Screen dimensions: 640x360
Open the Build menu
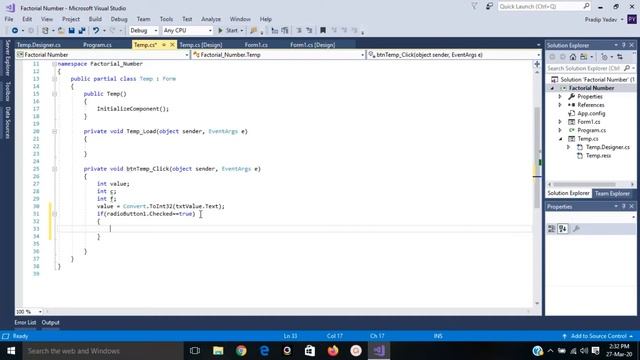95,19
